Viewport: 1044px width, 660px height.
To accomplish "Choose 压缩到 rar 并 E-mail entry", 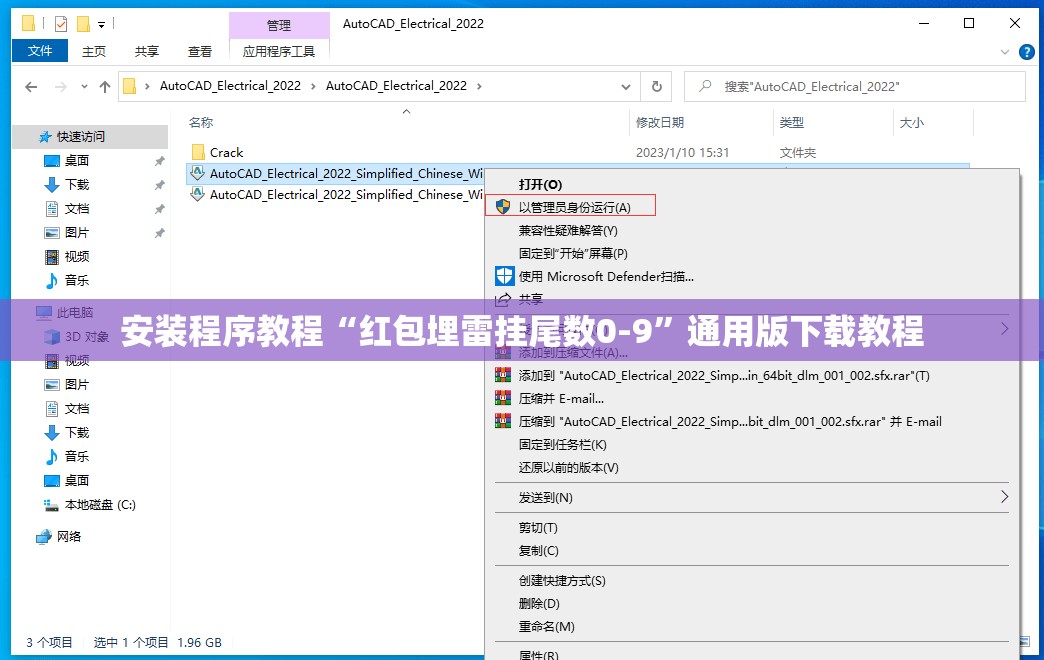I will click(x=730, y=422).
